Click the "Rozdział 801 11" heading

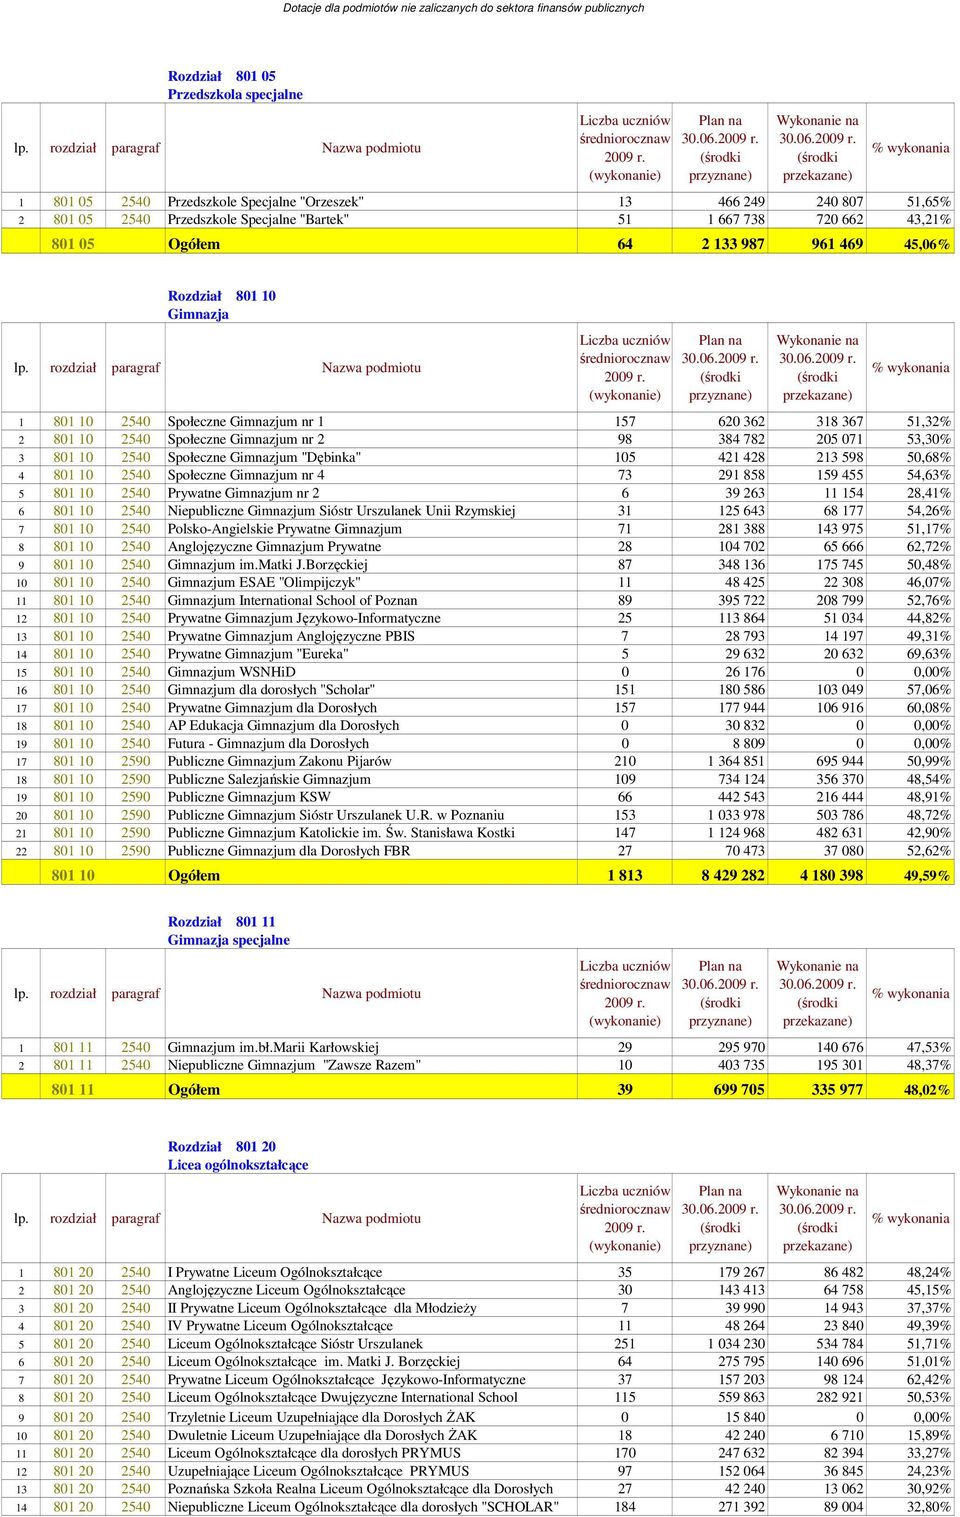(222, 924)
